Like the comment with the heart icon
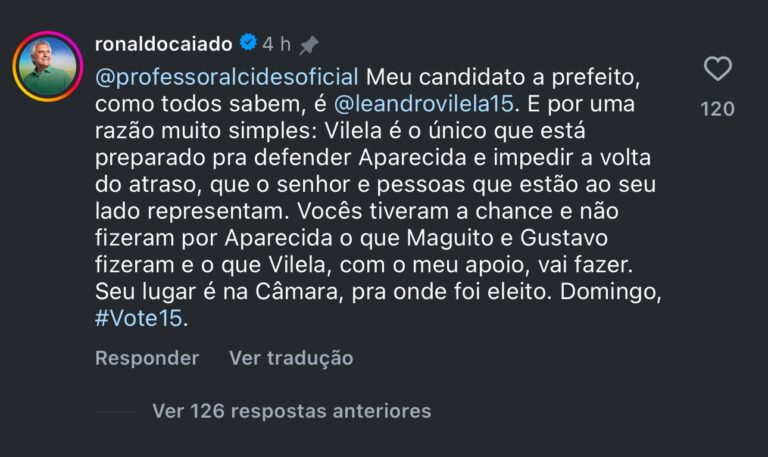Screen dimensions: 768x457 point(717,69)
